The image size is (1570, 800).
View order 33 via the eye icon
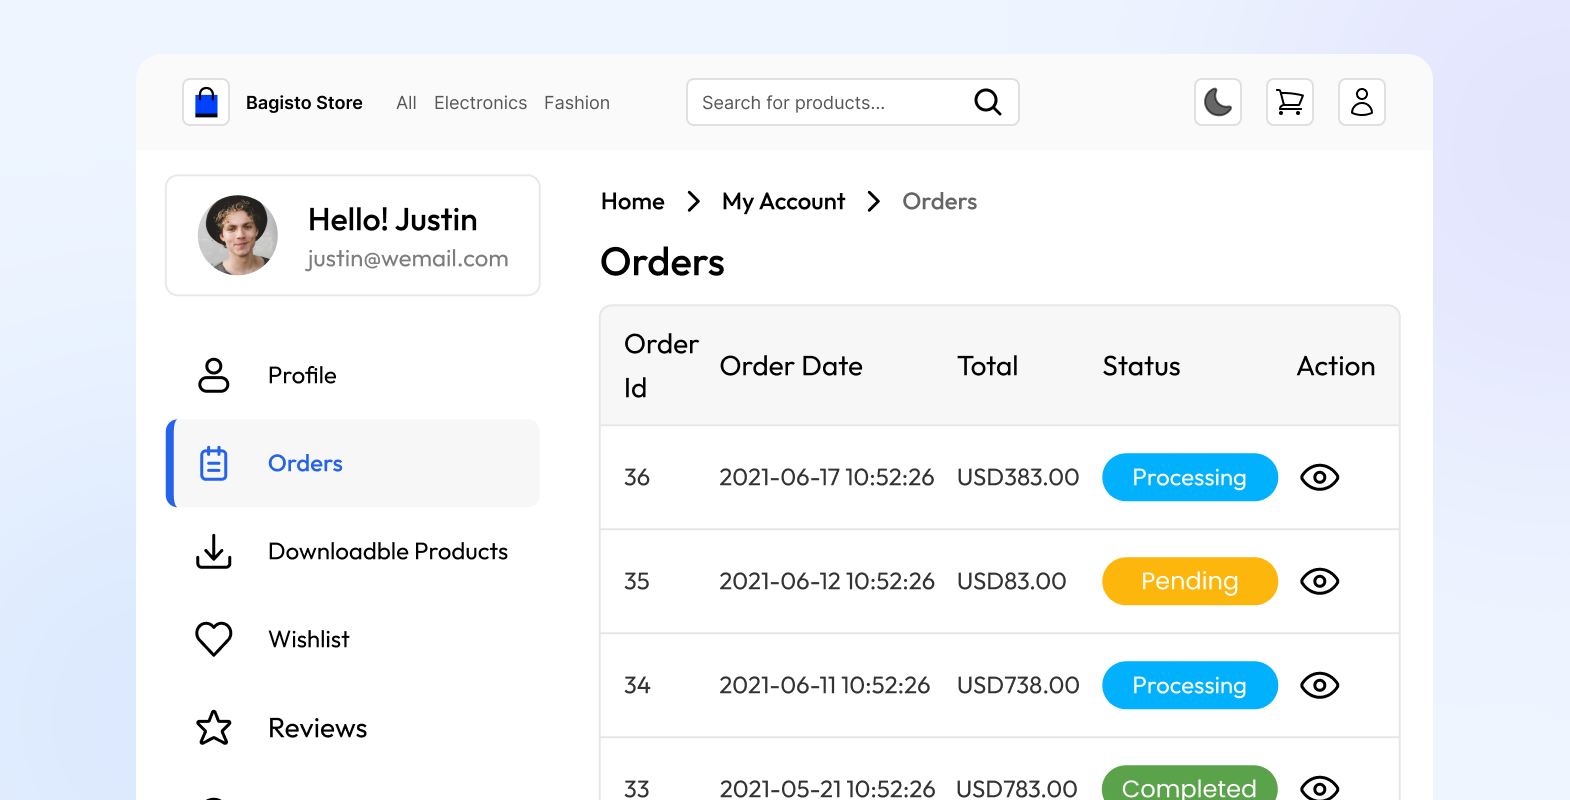[x=1320, y=788]
